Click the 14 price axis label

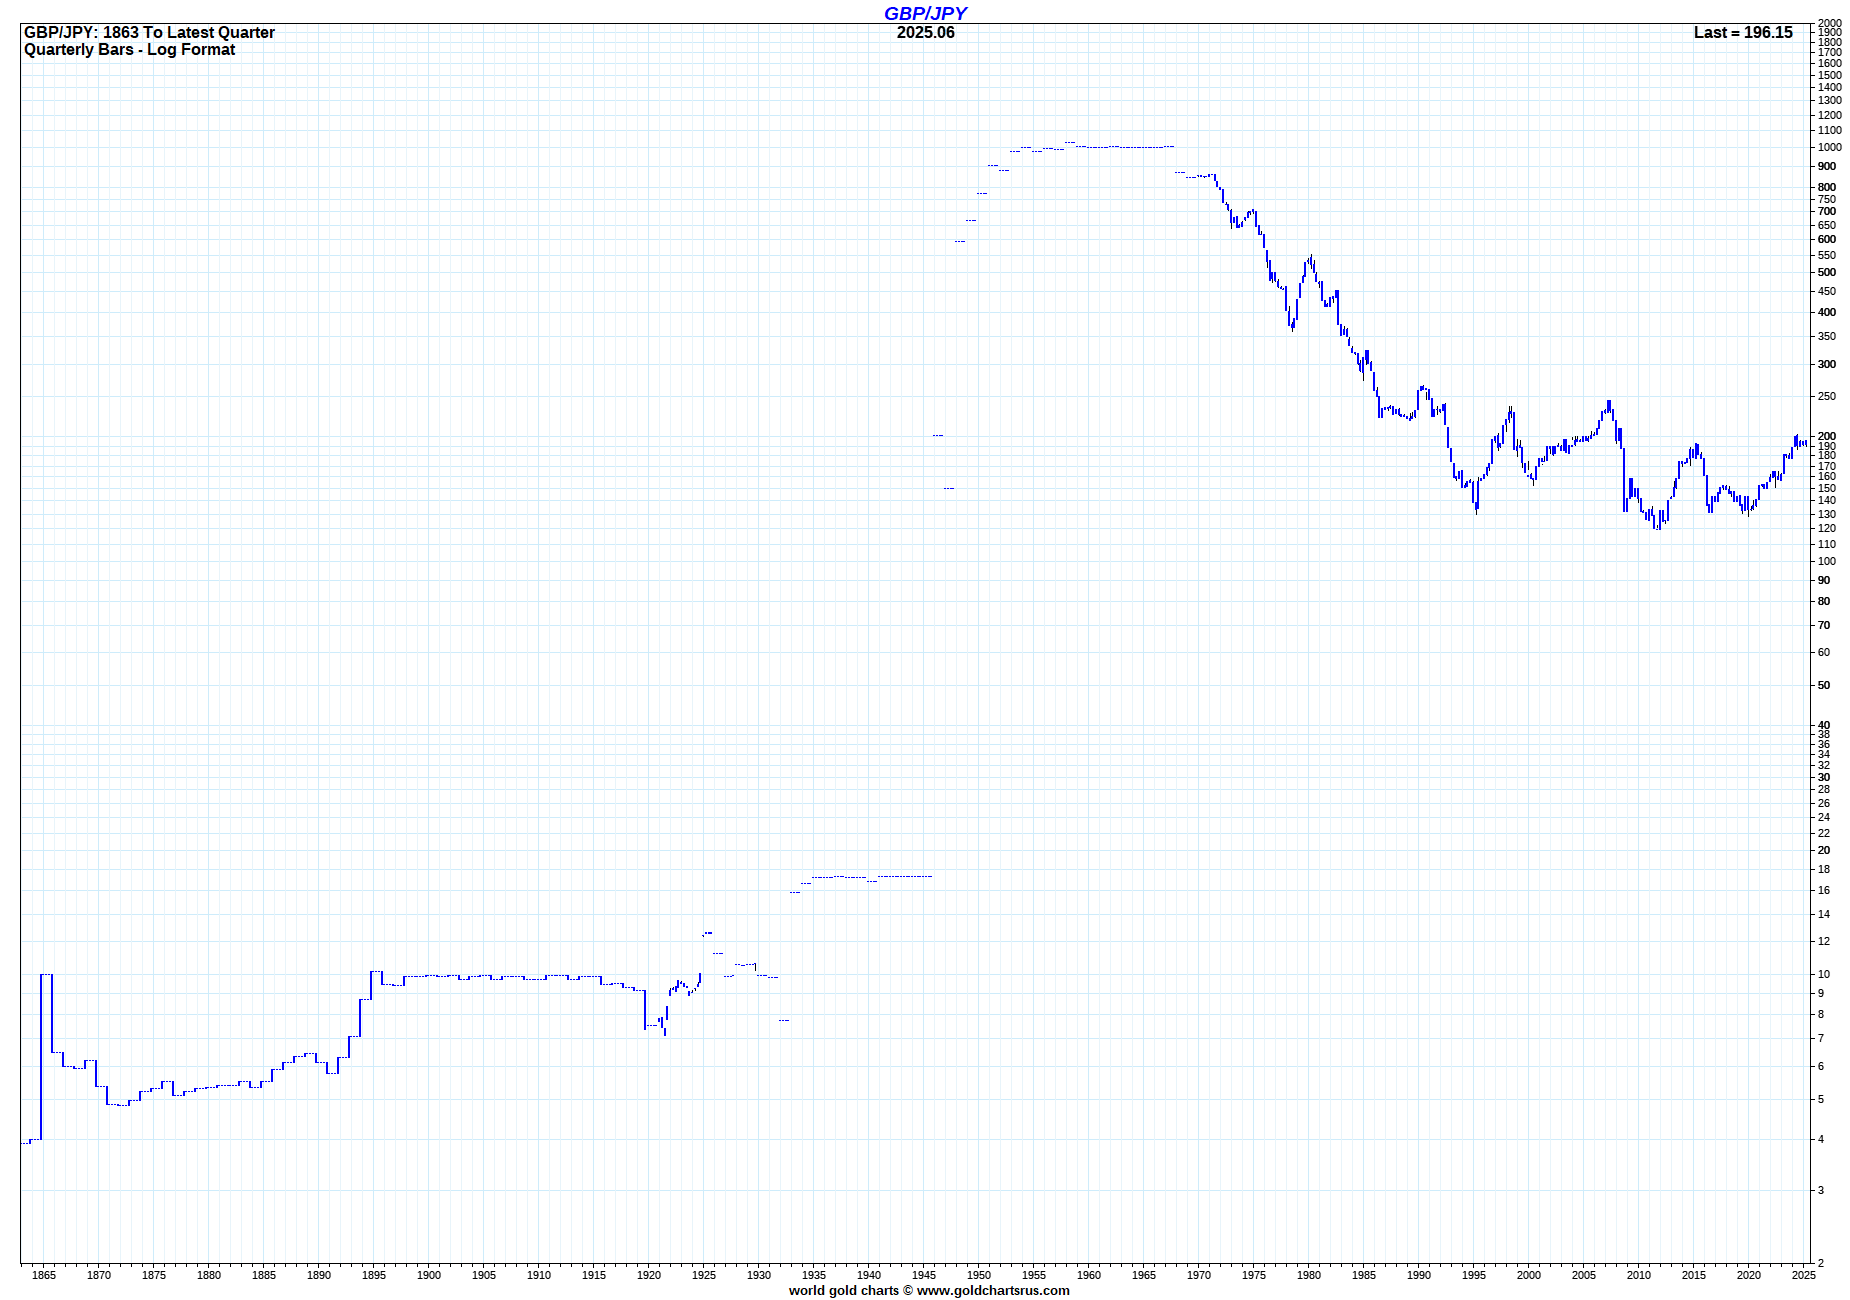coord(1824,914)
